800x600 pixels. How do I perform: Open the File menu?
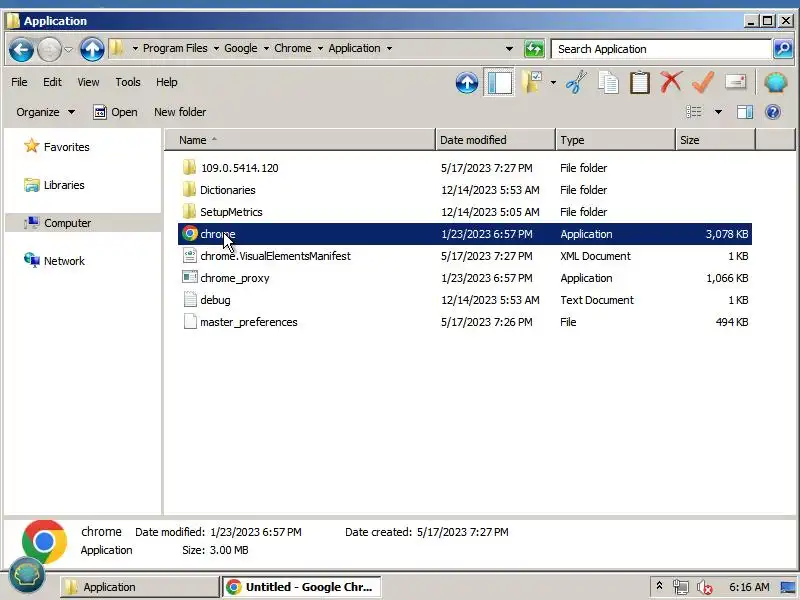(x=19, y=82)
